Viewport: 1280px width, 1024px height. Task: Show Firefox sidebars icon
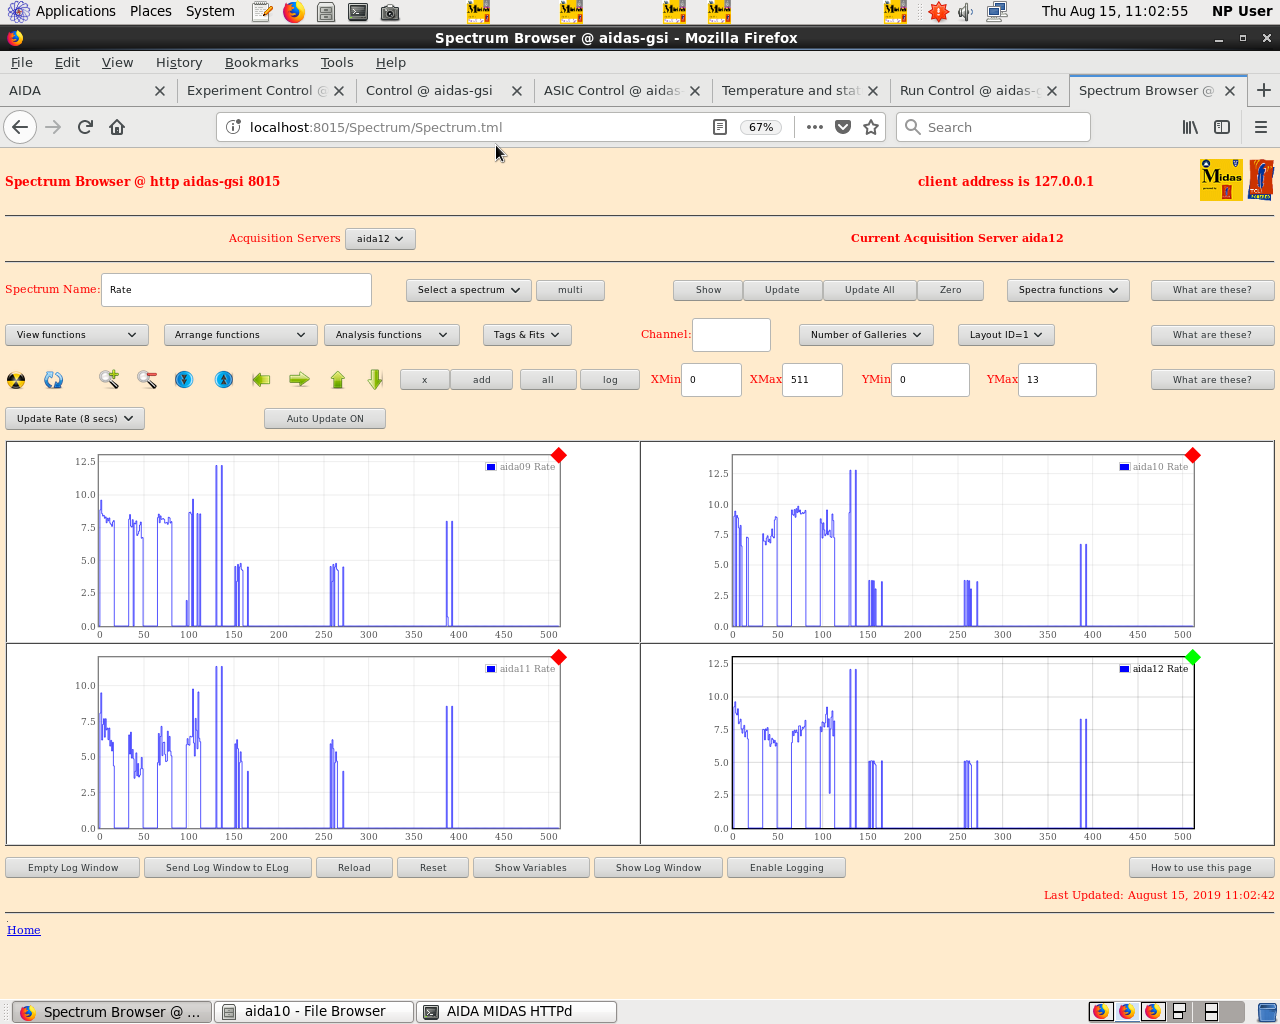pyautogui.click(x=1222, y=127)
